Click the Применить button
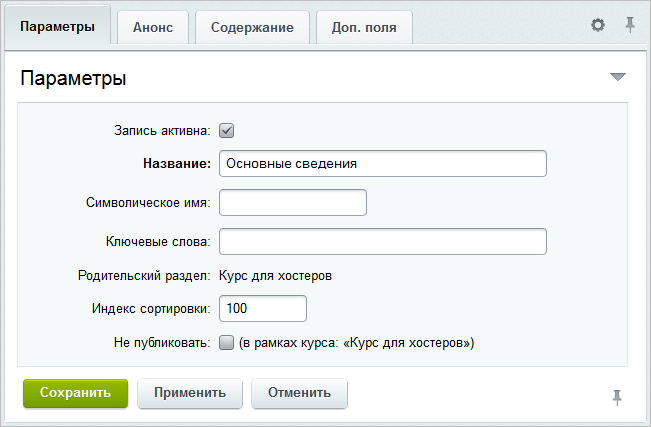The width and height of the screenshot is (651, 427). coord(190,393)
